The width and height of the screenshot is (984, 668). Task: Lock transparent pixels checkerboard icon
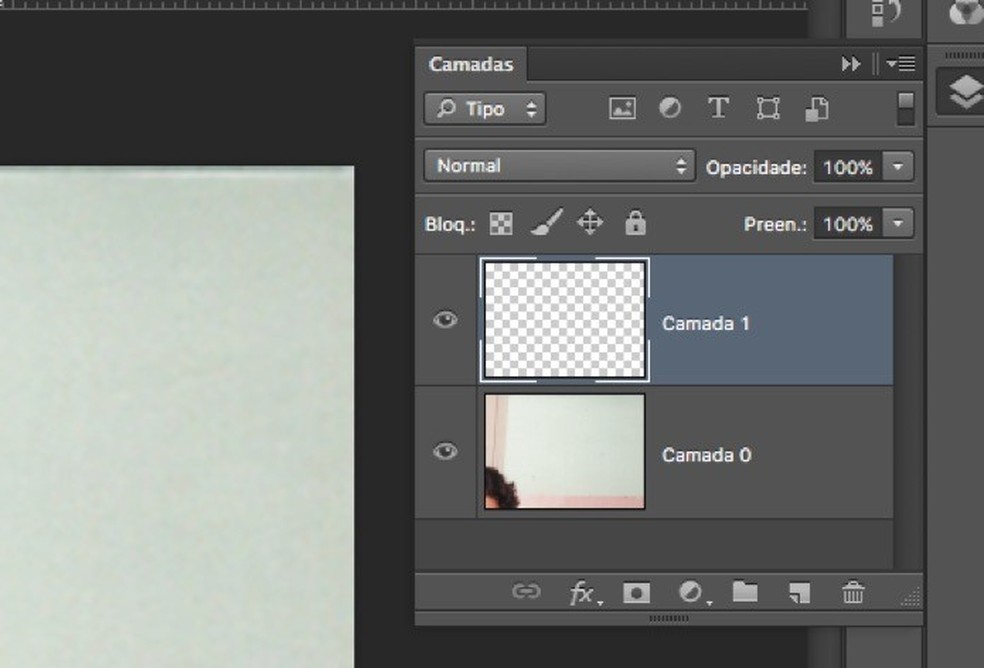pyautogui.click(x=501, y=224)
